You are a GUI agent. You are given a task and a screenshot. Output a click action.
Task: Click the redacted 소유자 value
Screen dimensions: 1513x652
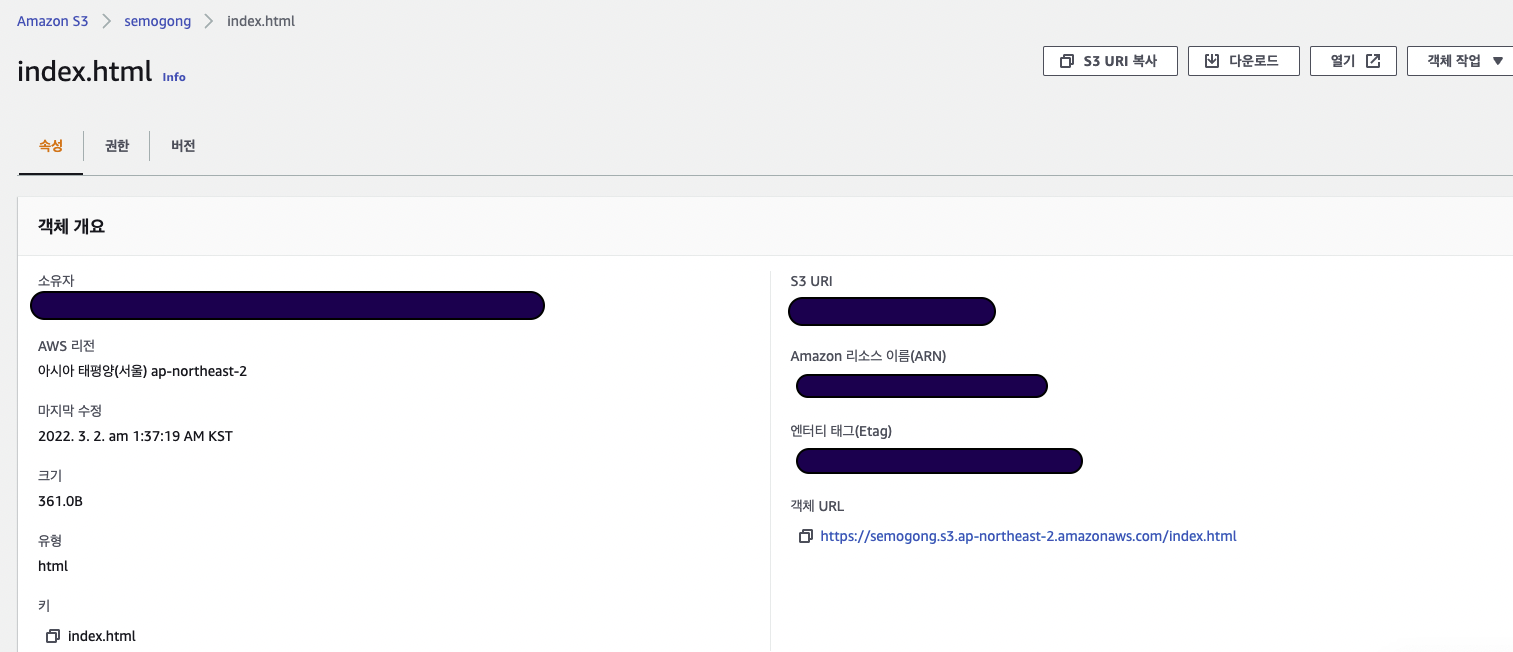pos(287,306)
